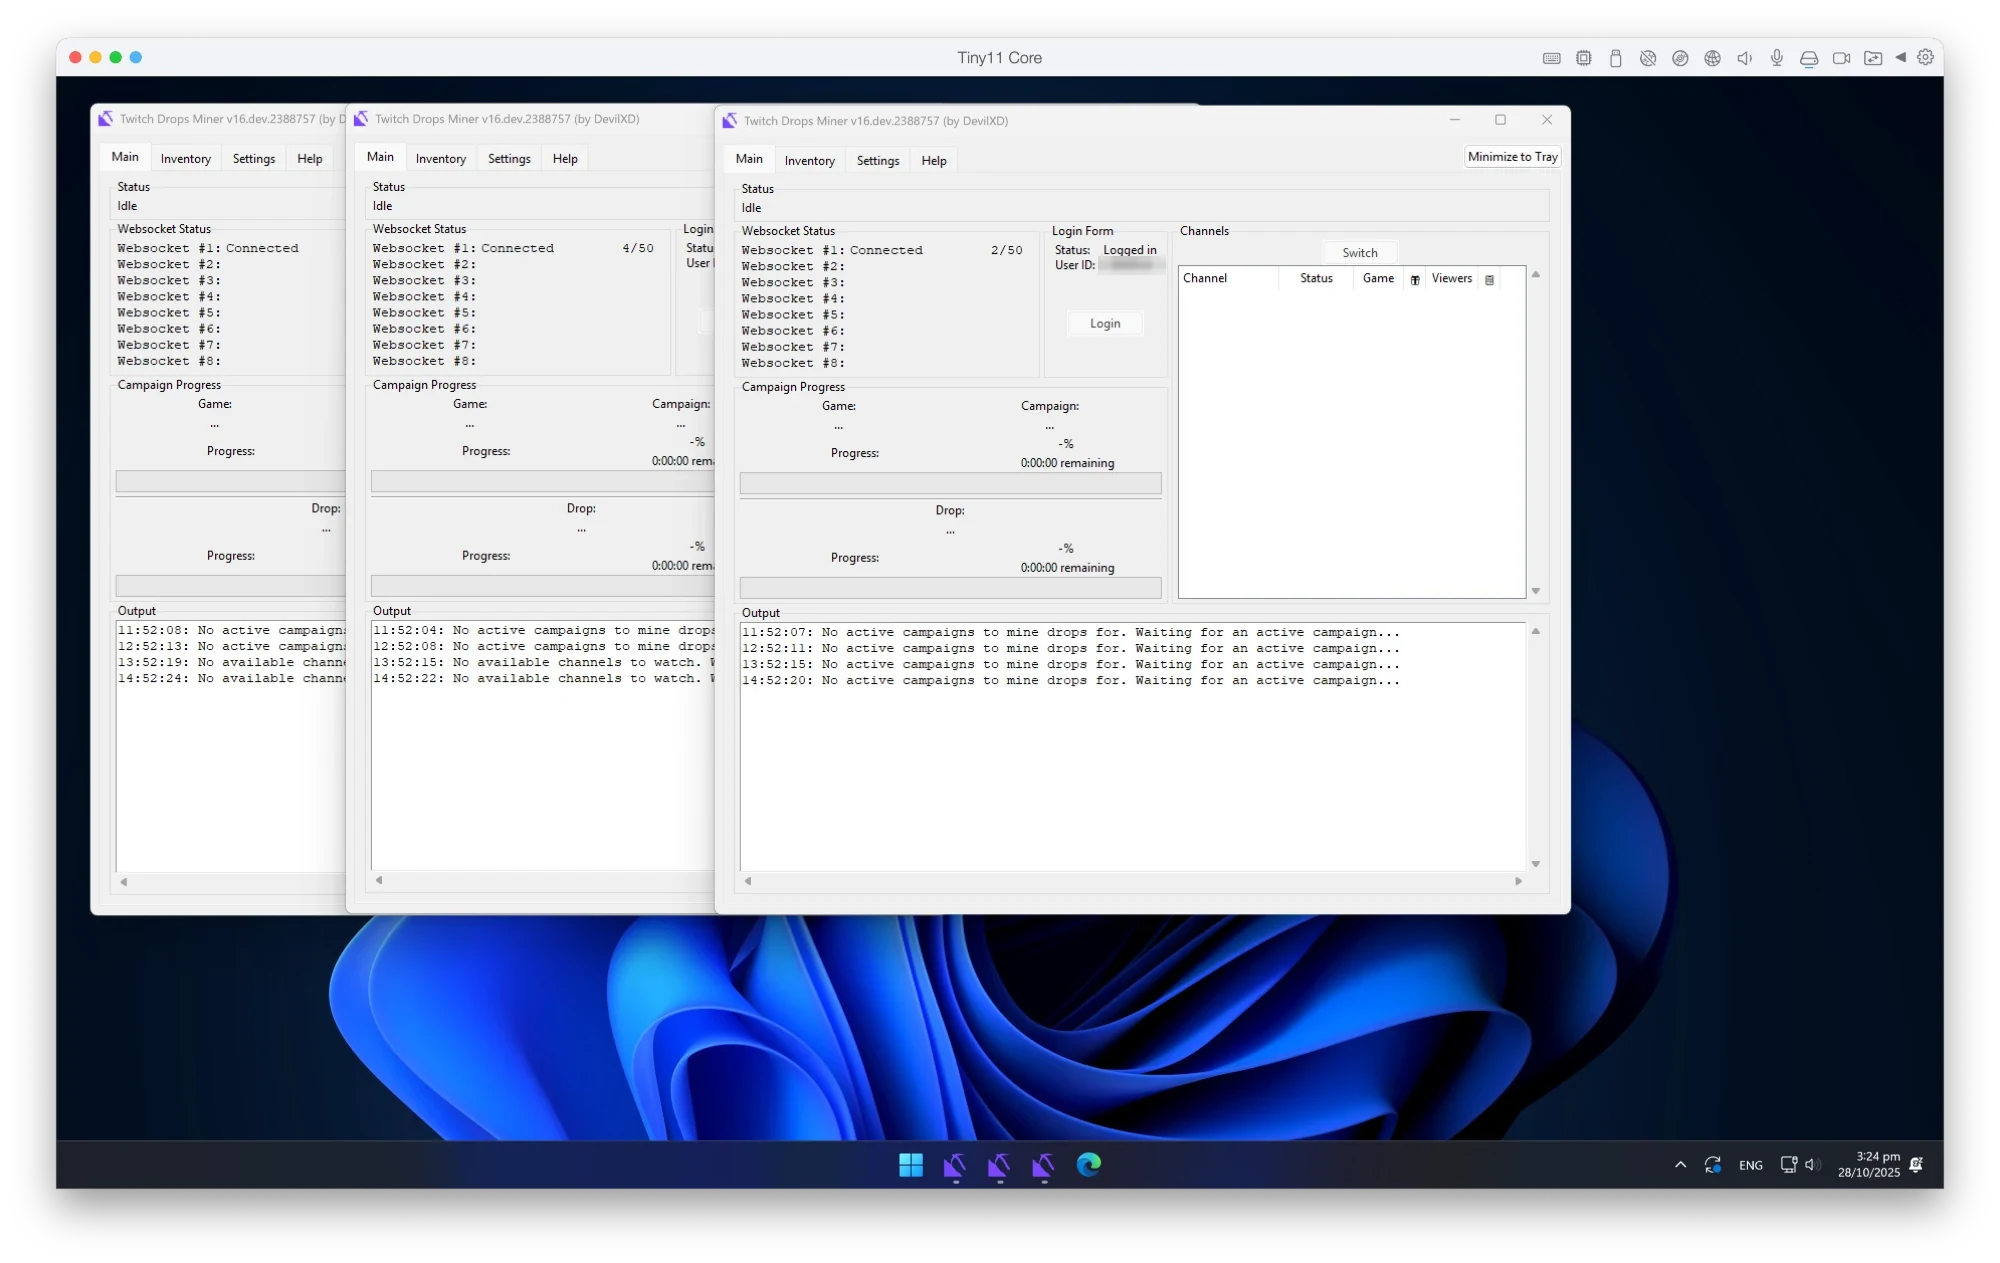Click the Campaign progress bar in the front window
This screenshot has height=1263, width=2000.
click(950, 484)
